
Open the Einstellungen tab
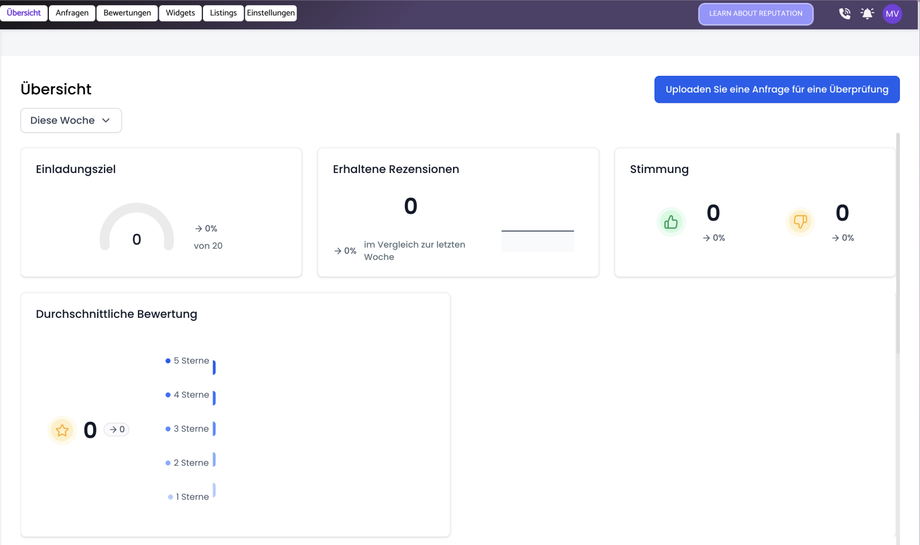[271, 13]
